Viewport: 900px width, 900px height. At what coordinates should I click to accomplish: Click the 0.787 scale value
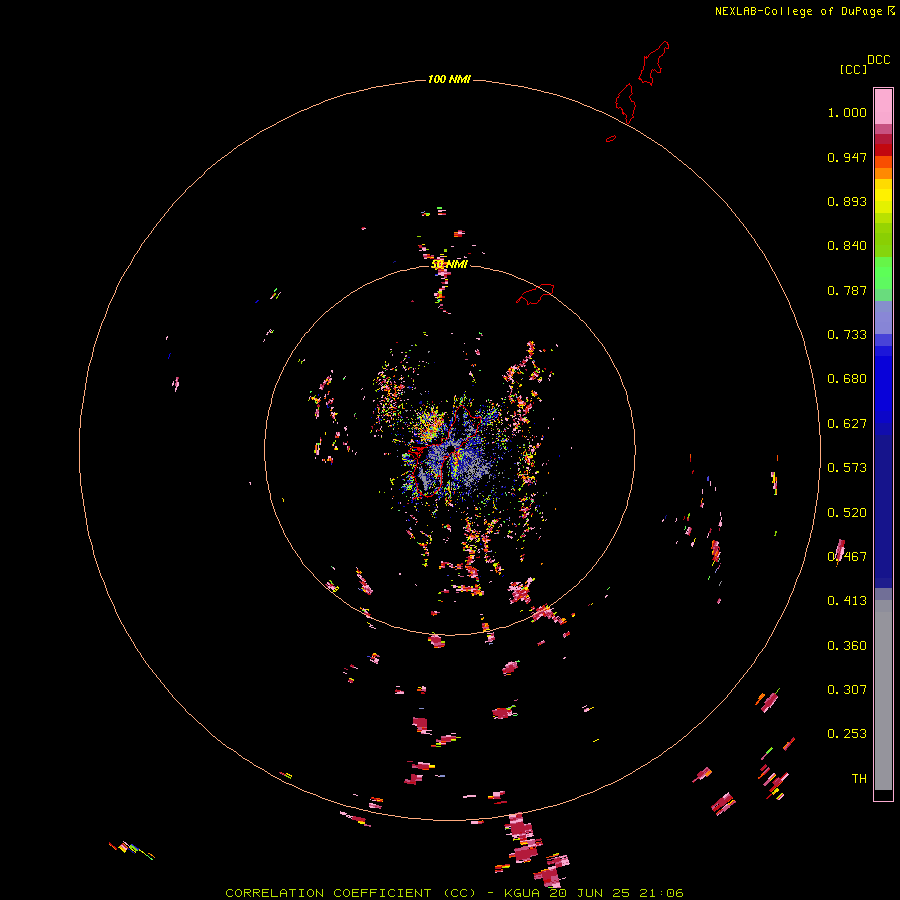(847, 290)
